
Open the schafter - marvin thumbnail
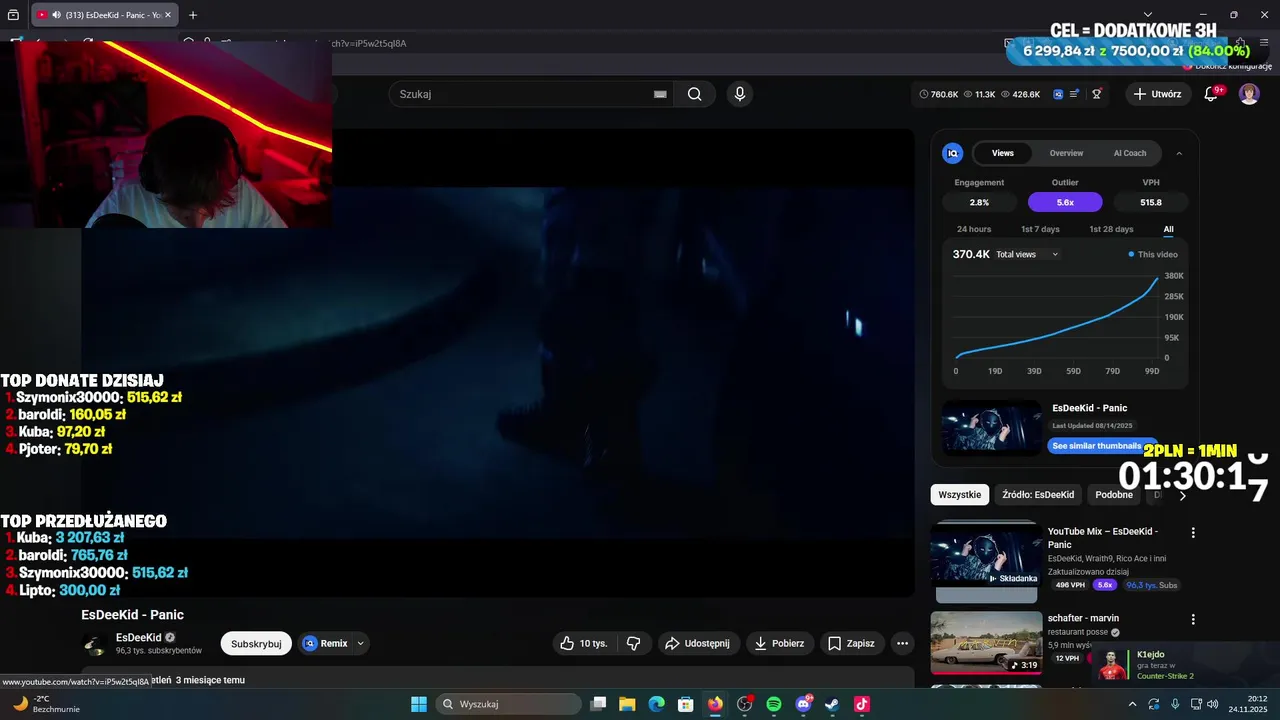986,643
